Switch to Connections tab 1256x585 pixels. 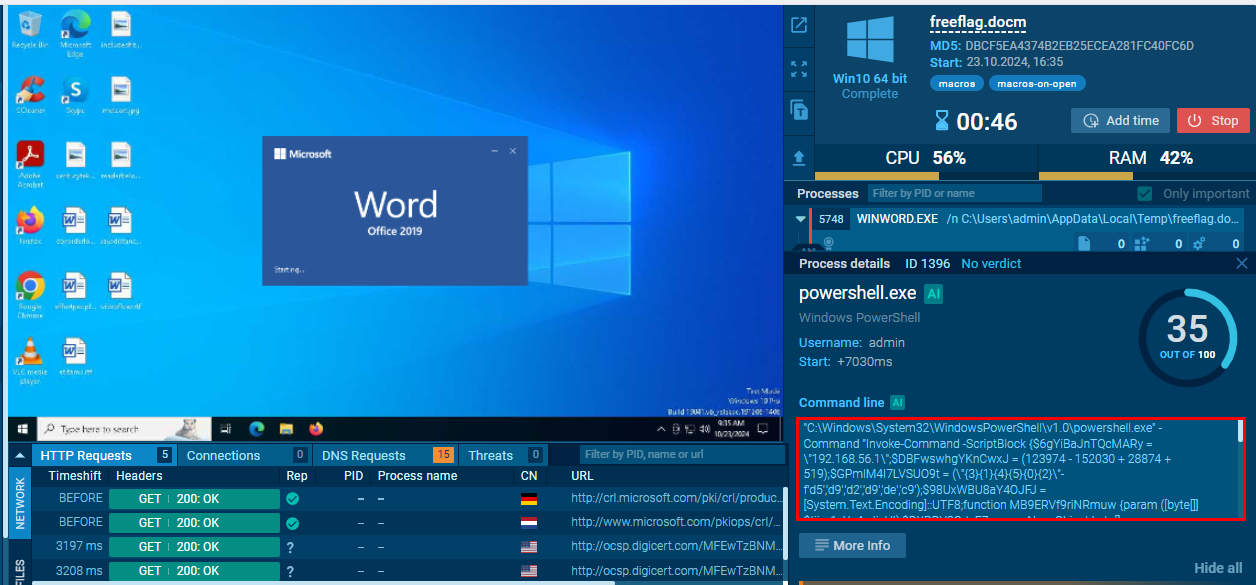point(246,455)
